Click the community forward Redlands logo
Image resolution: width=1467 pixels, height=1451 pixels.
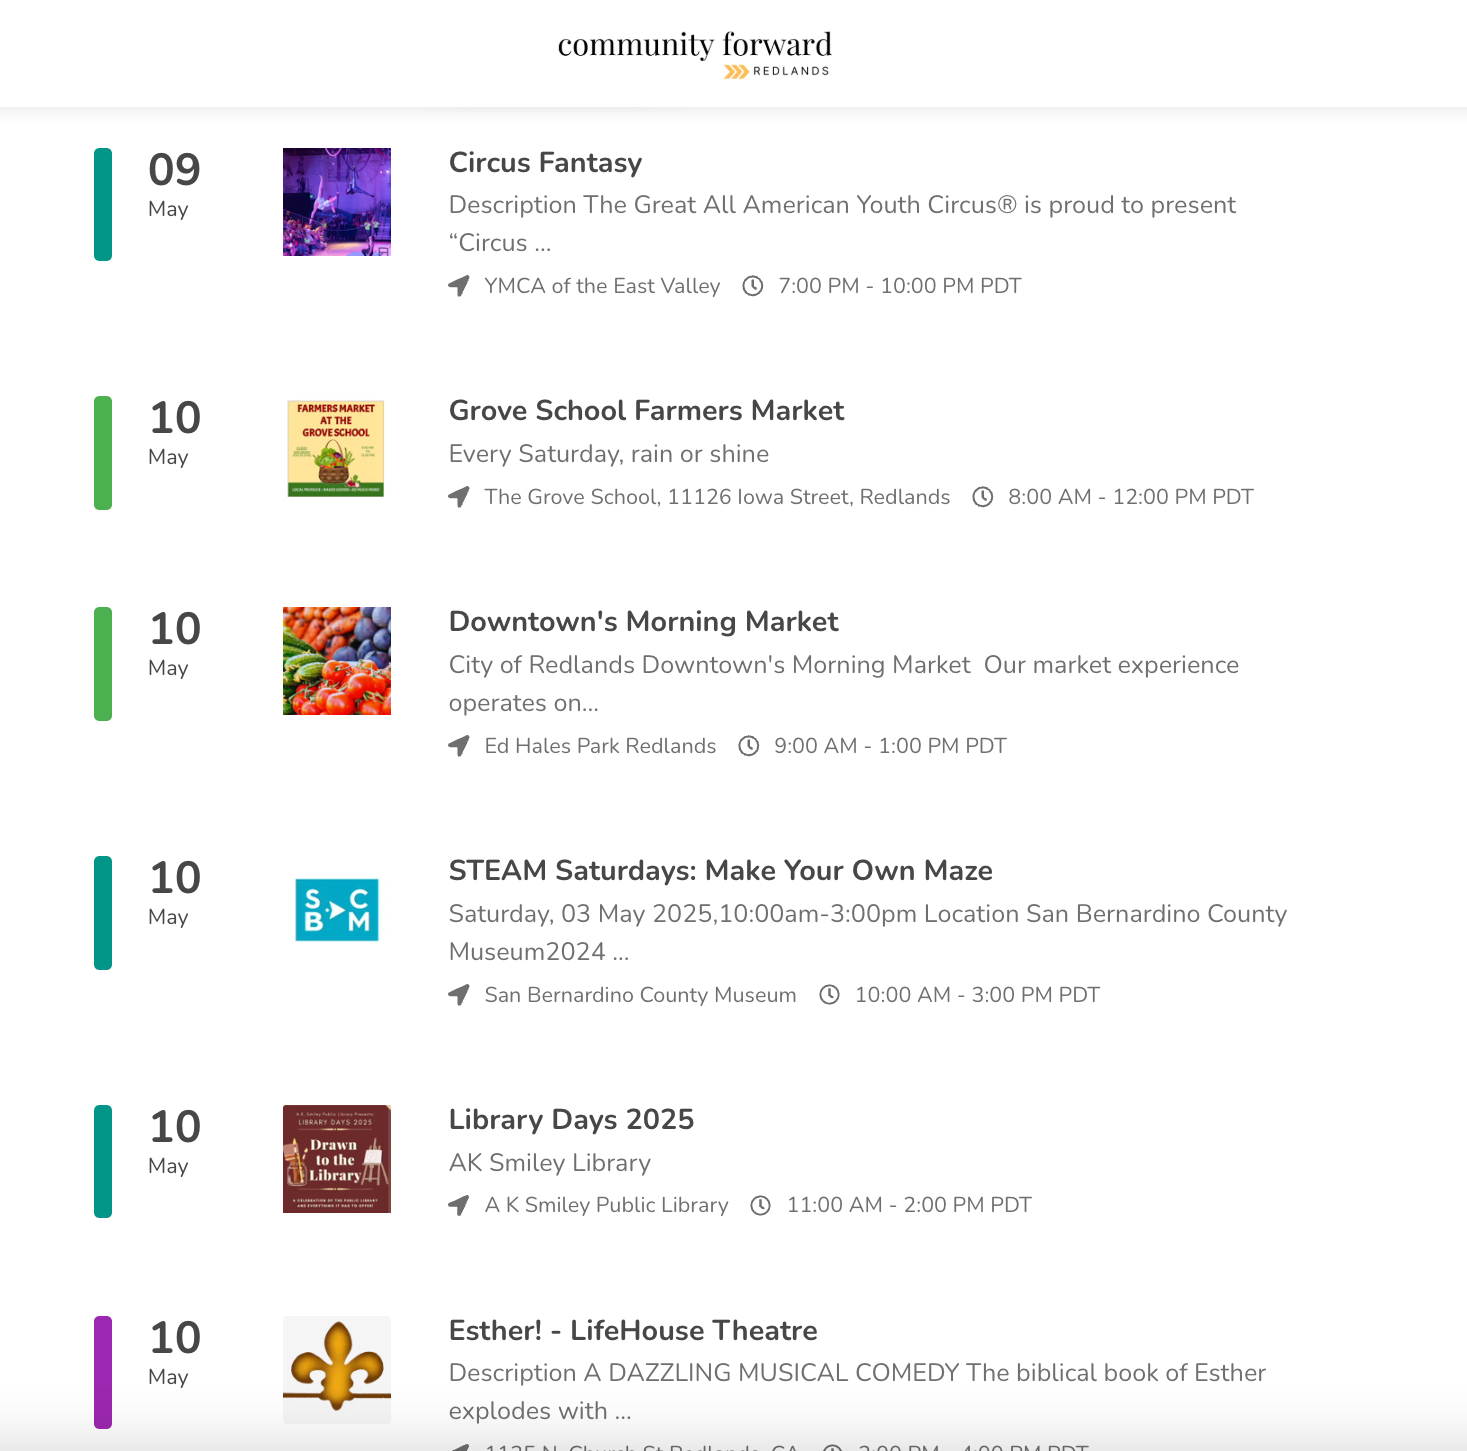tap(695, 54)
